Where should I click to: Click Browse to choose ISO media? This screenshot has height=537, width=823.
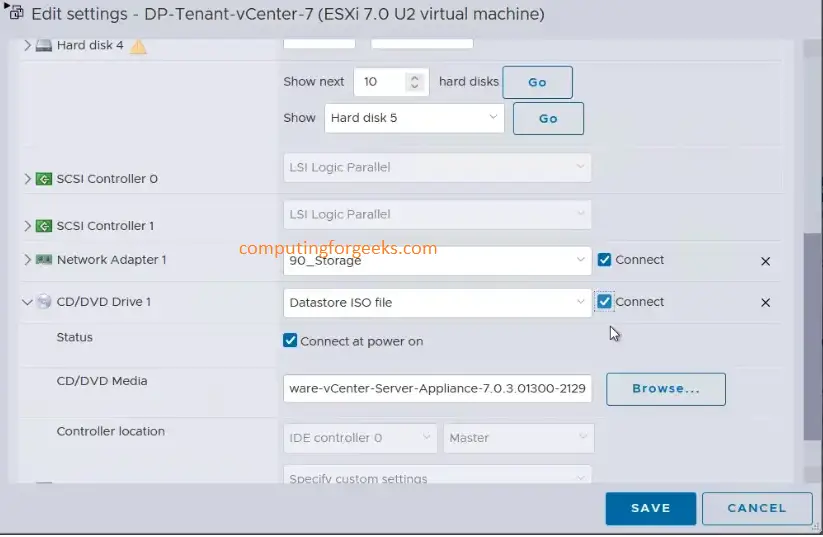tap(666, 389)
